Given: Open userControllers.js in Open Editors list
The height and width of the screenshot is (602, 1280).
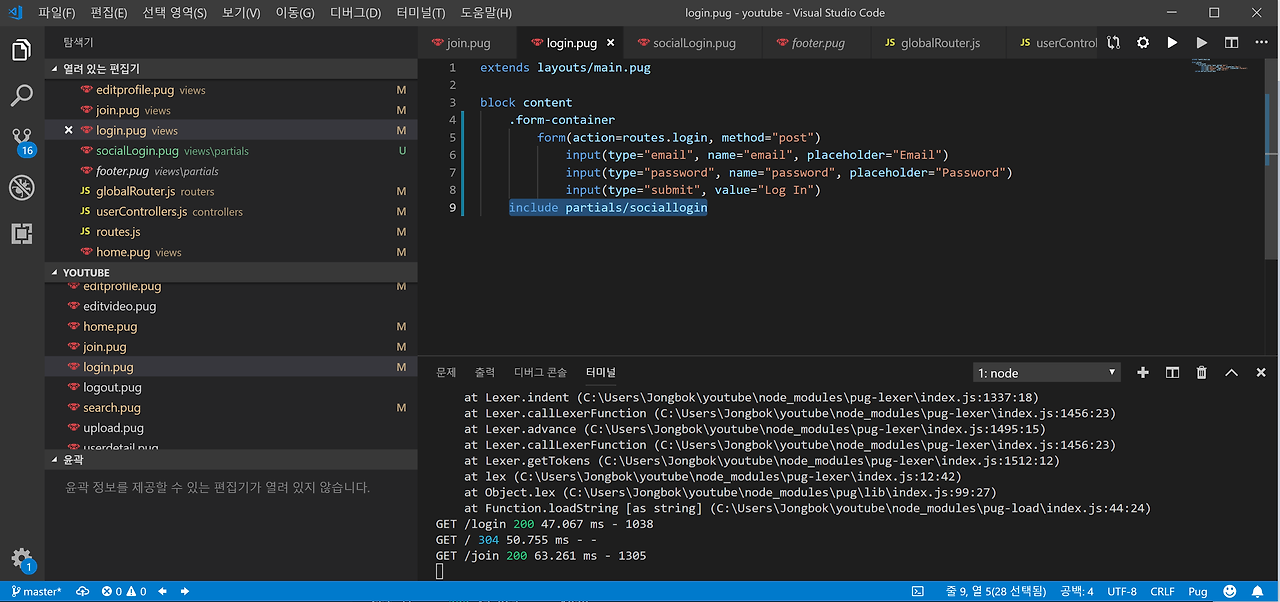Looking at the screenshot, I should pos(141,212).
